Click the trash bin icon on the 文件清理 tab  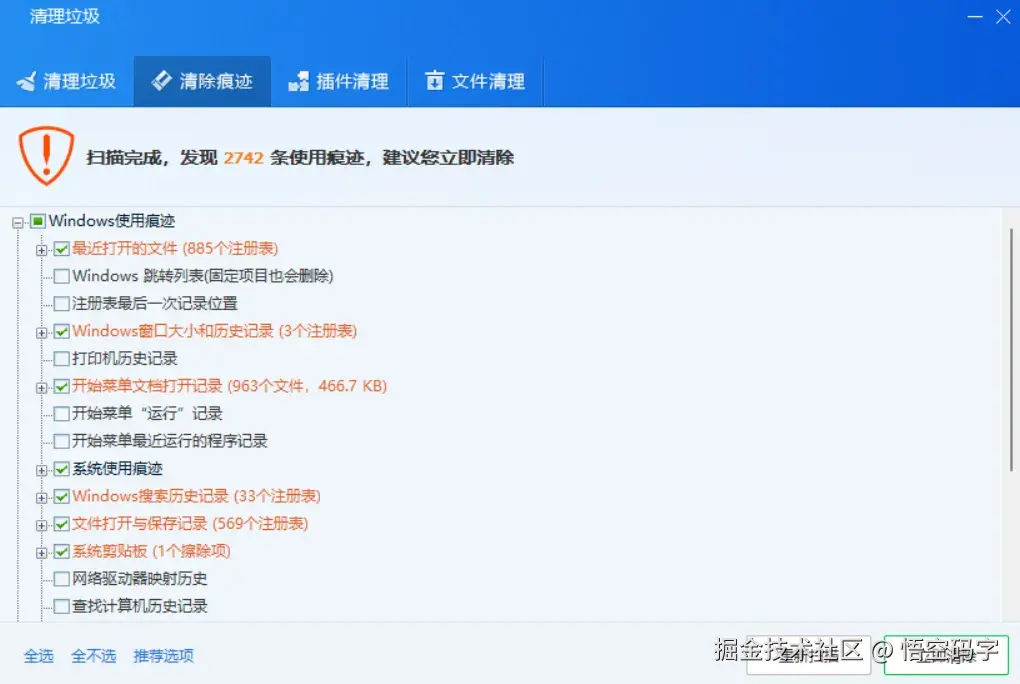click(436, 82)
